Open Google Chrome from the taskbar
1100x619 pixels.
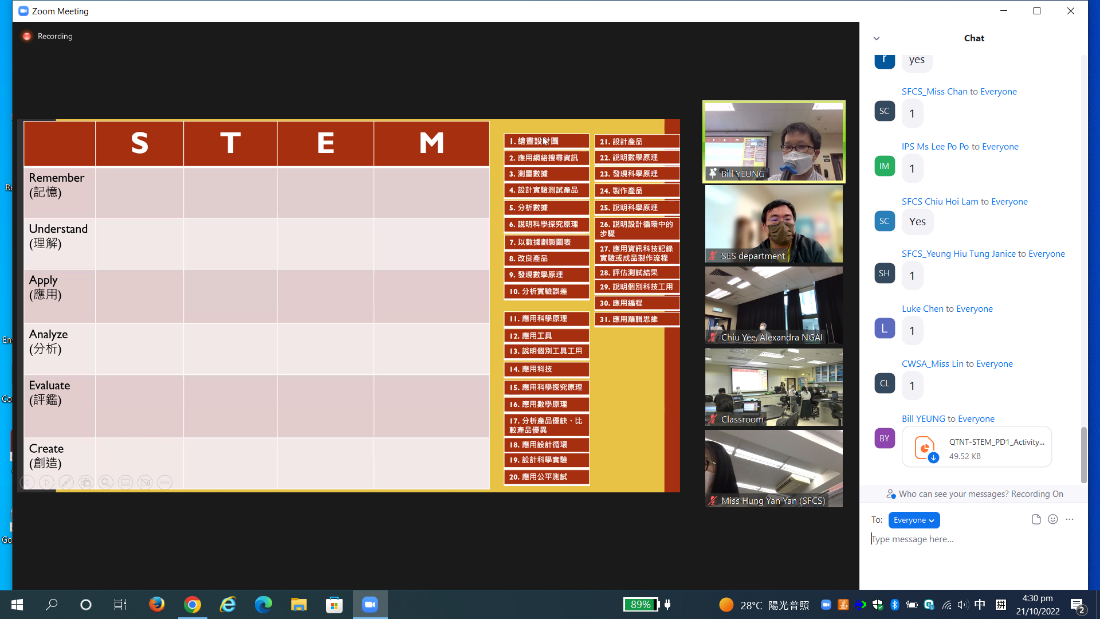coord(192,605)
